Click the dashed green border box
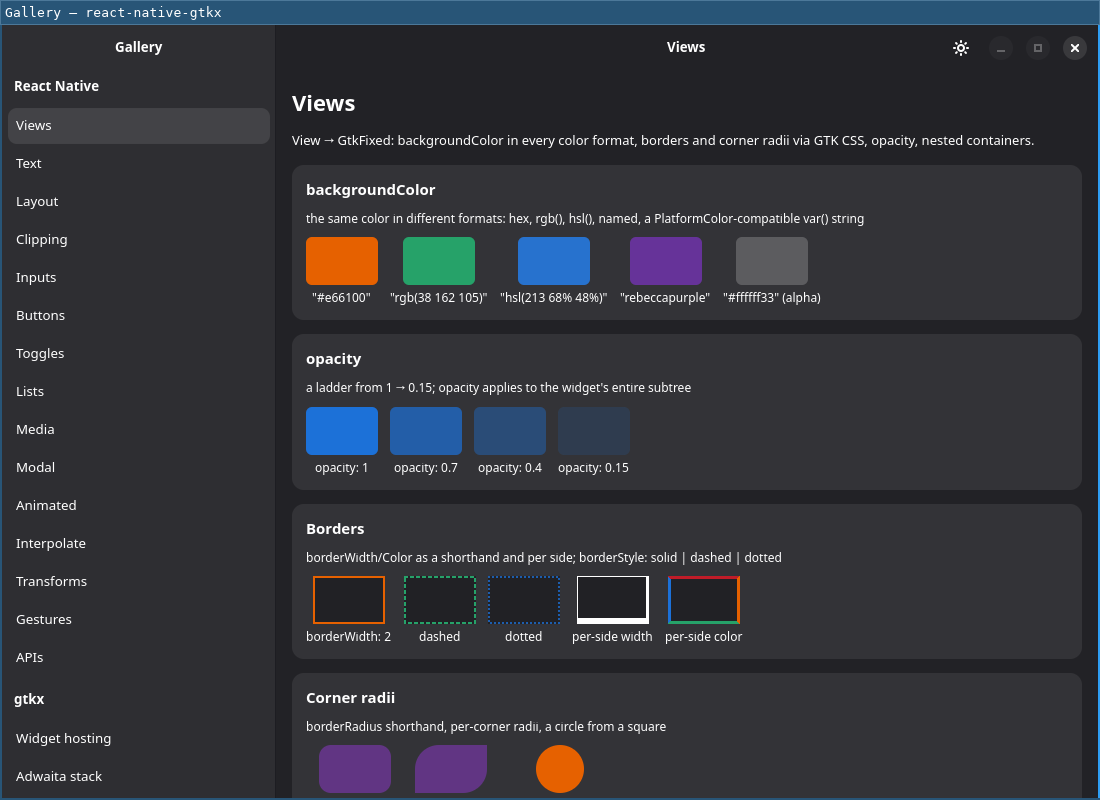 pos(440,600)
